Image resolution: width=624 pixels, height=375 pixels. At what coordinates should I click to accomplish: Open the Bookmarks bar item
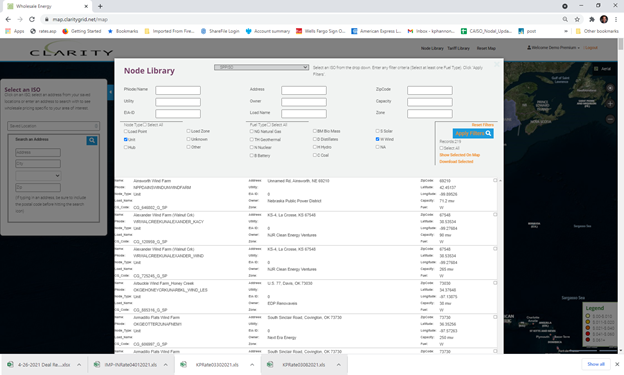pos(123,31)
